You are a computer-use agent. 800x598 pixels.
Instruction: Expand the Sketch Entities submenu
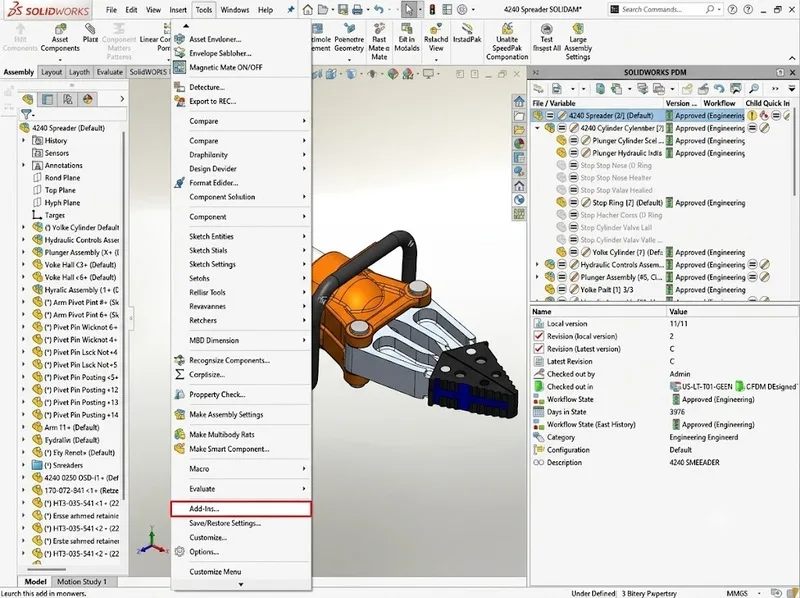[240, 236]
